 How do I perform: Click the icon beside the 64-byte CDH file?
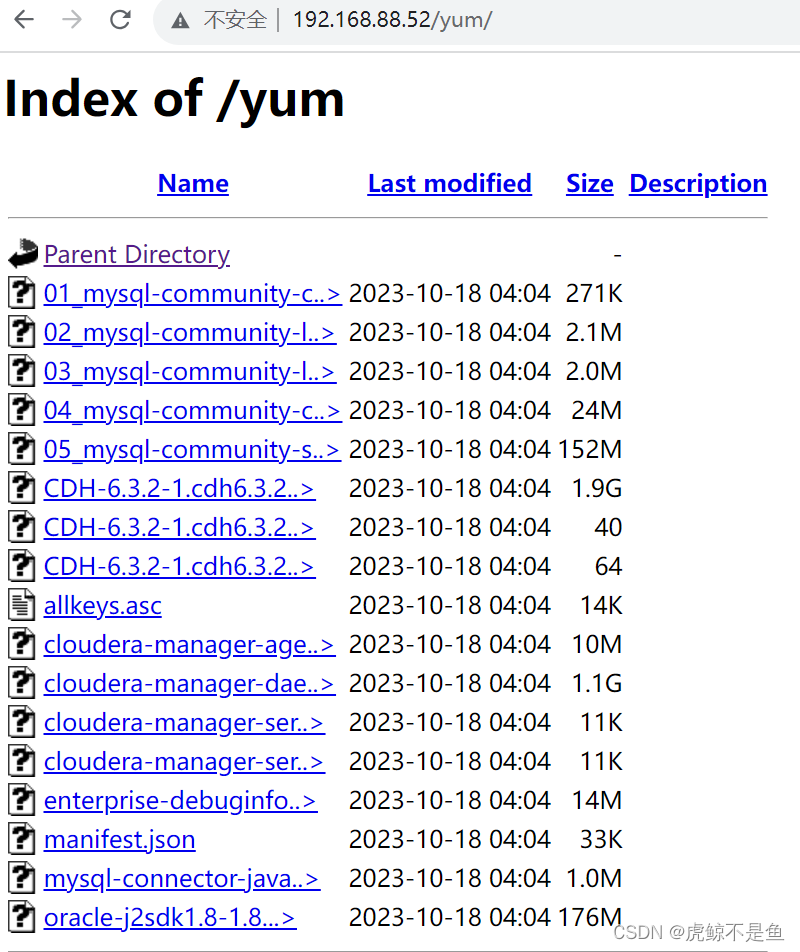[22, 565]
